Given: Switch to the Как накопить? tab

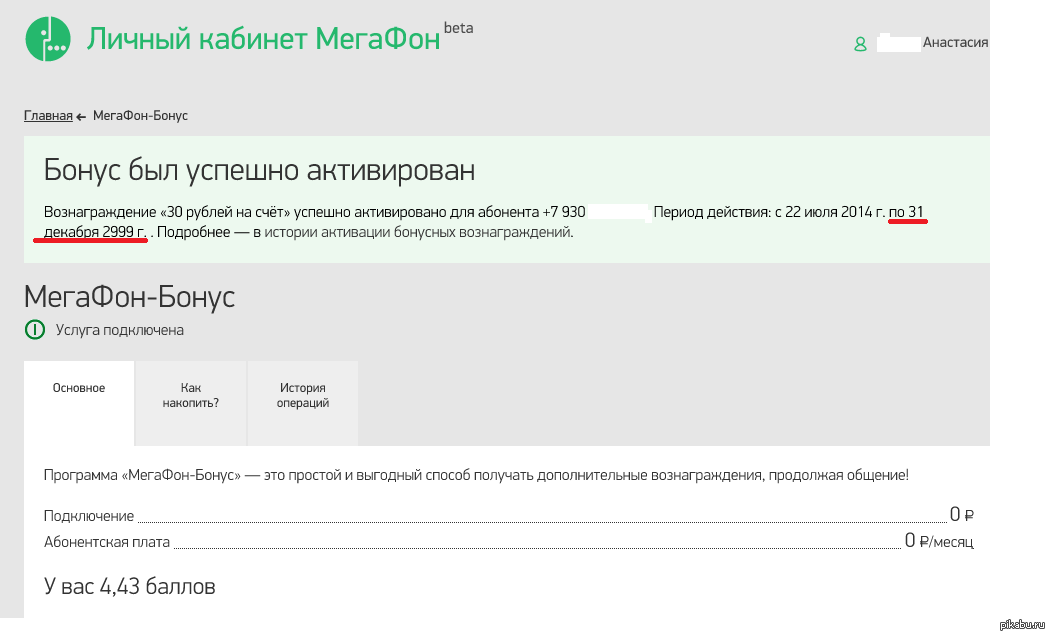Looking at the screenshot, I should [x=191, y=403].
